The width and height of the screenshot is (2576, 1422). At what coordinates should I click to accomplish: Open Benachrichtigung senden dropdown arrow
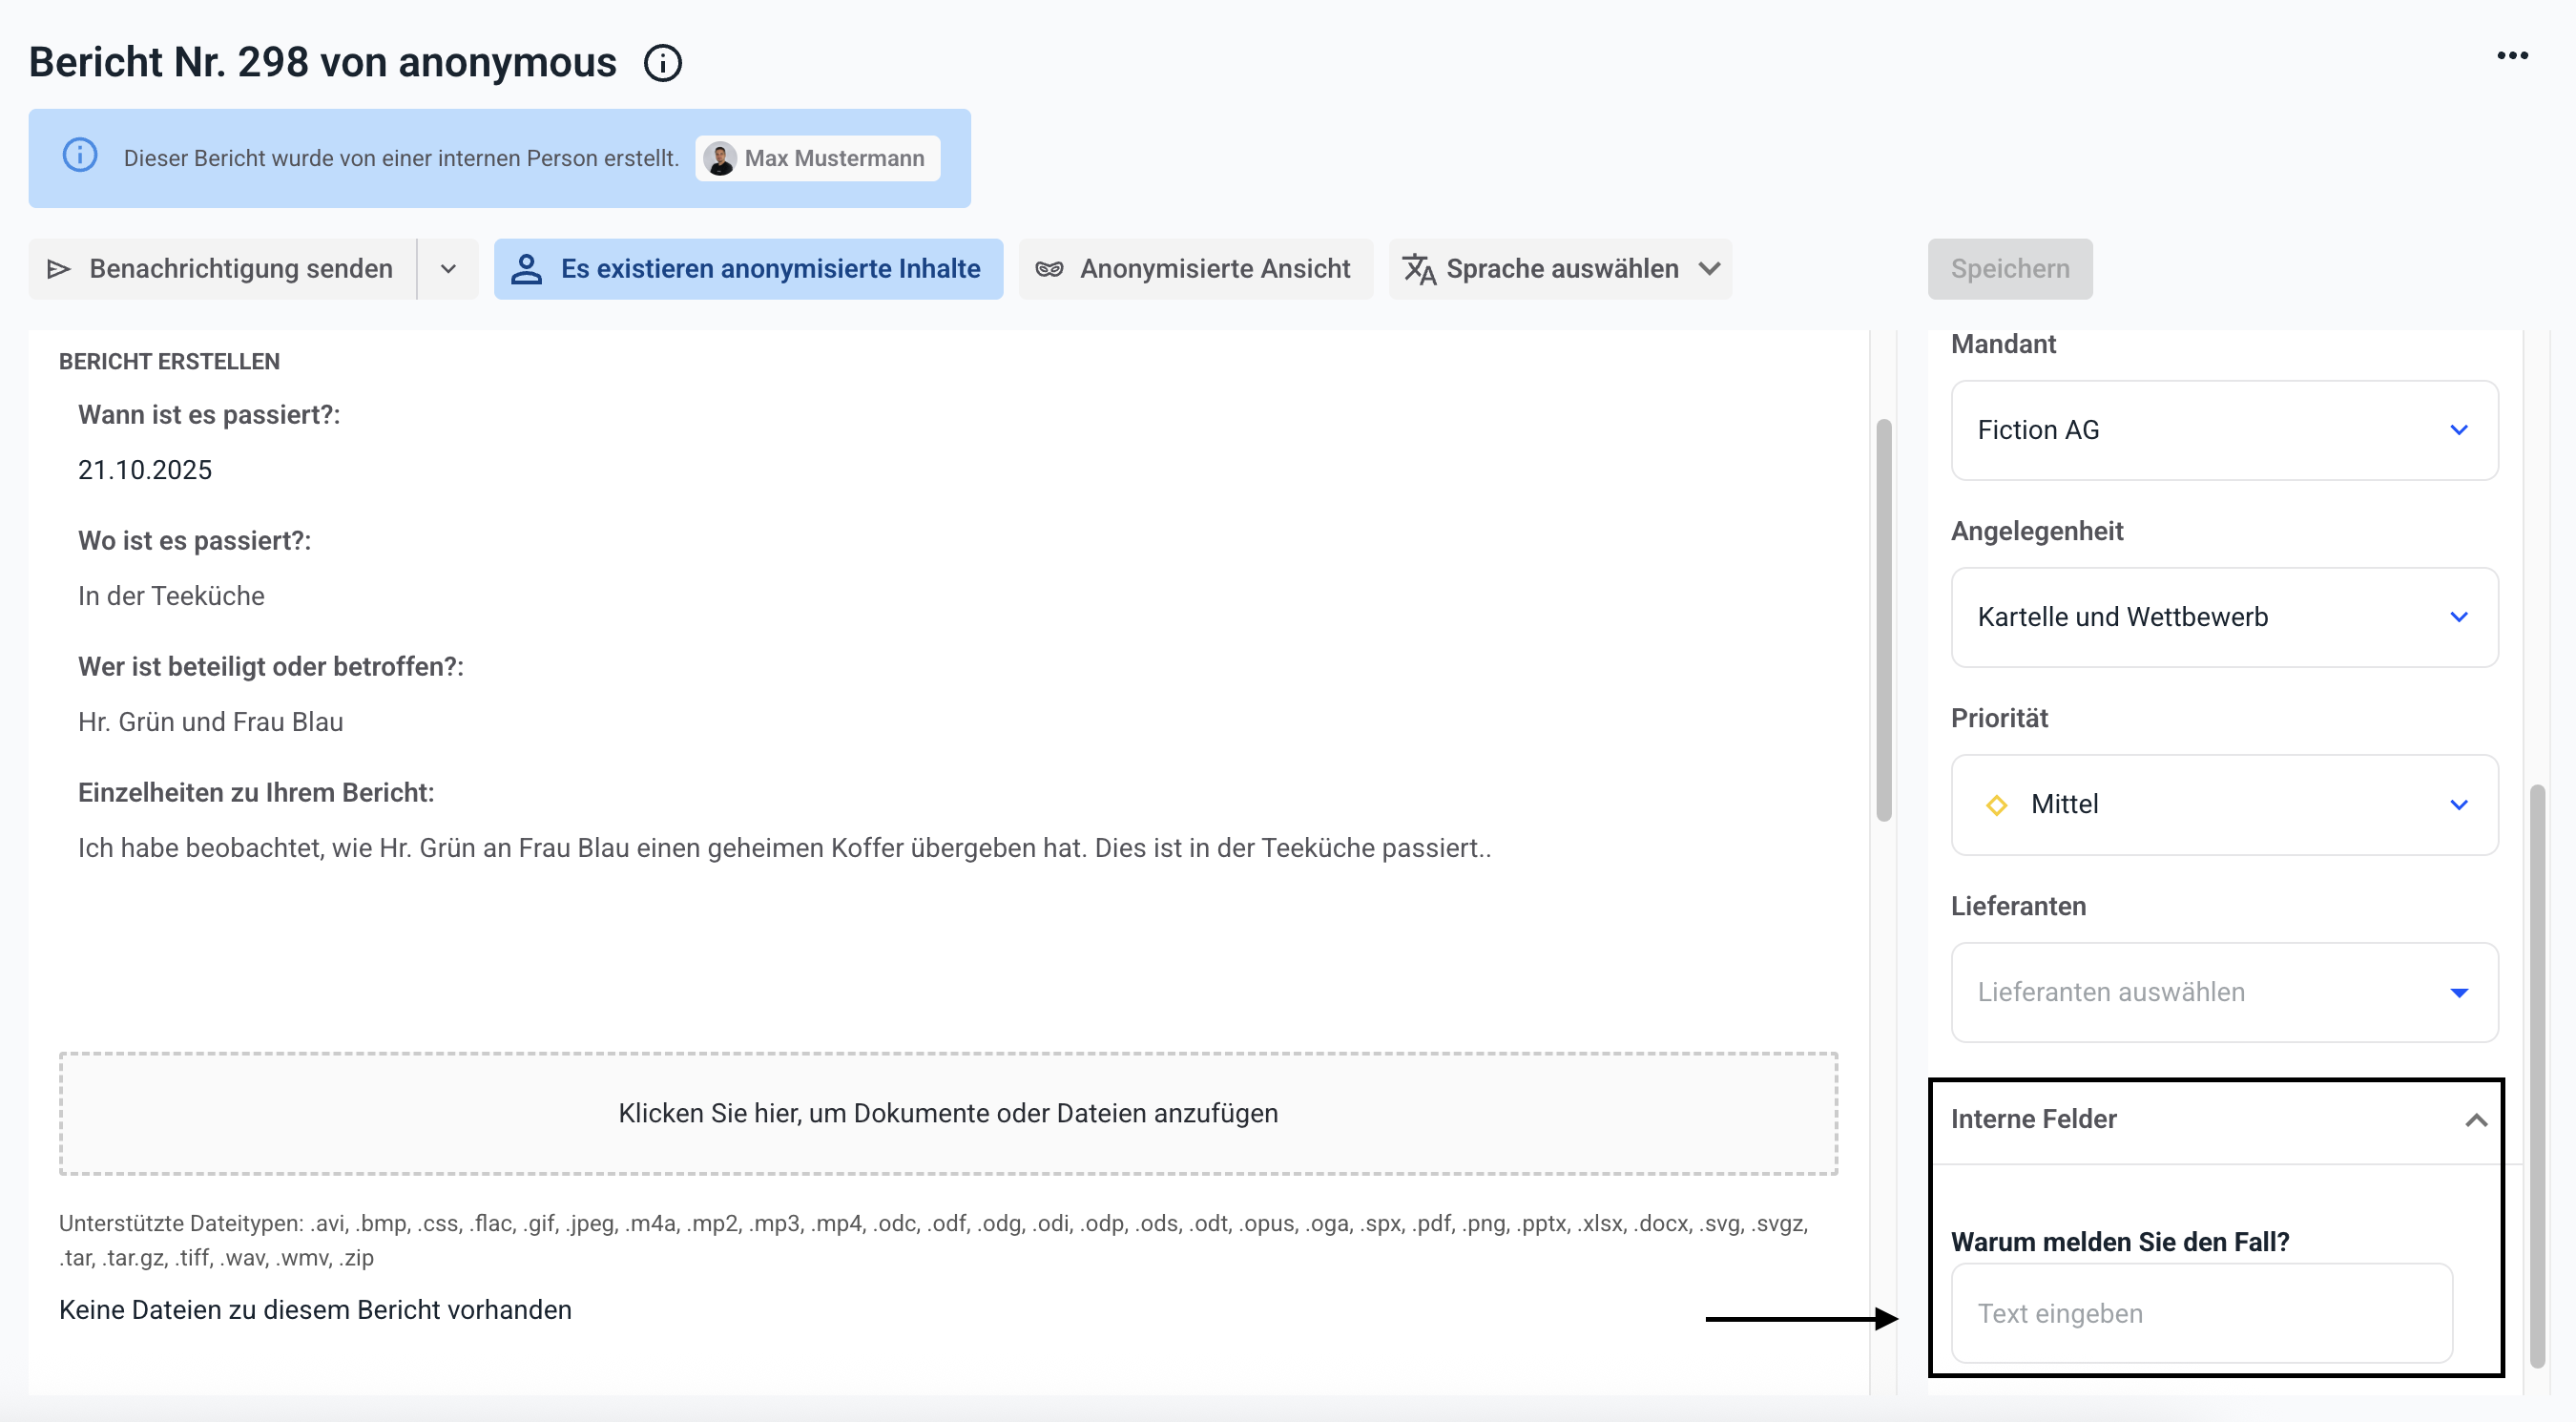(448, 269)
